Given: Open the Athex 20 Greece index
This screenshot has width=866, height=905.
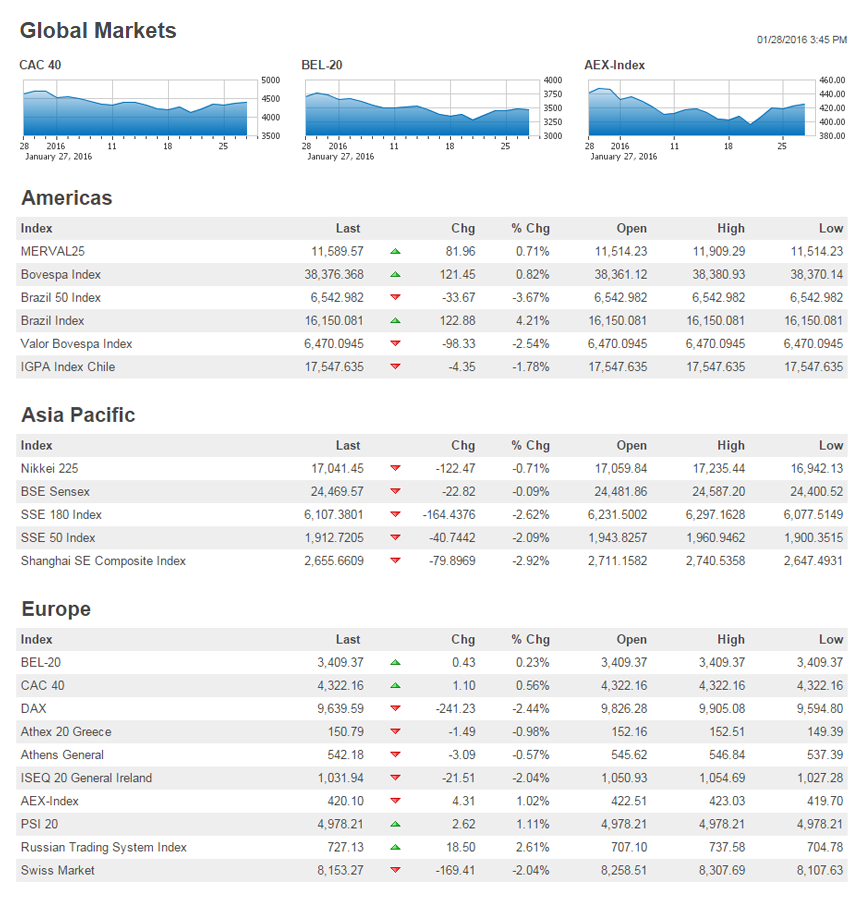Looking at the screenshot, I should pos(66,732).
